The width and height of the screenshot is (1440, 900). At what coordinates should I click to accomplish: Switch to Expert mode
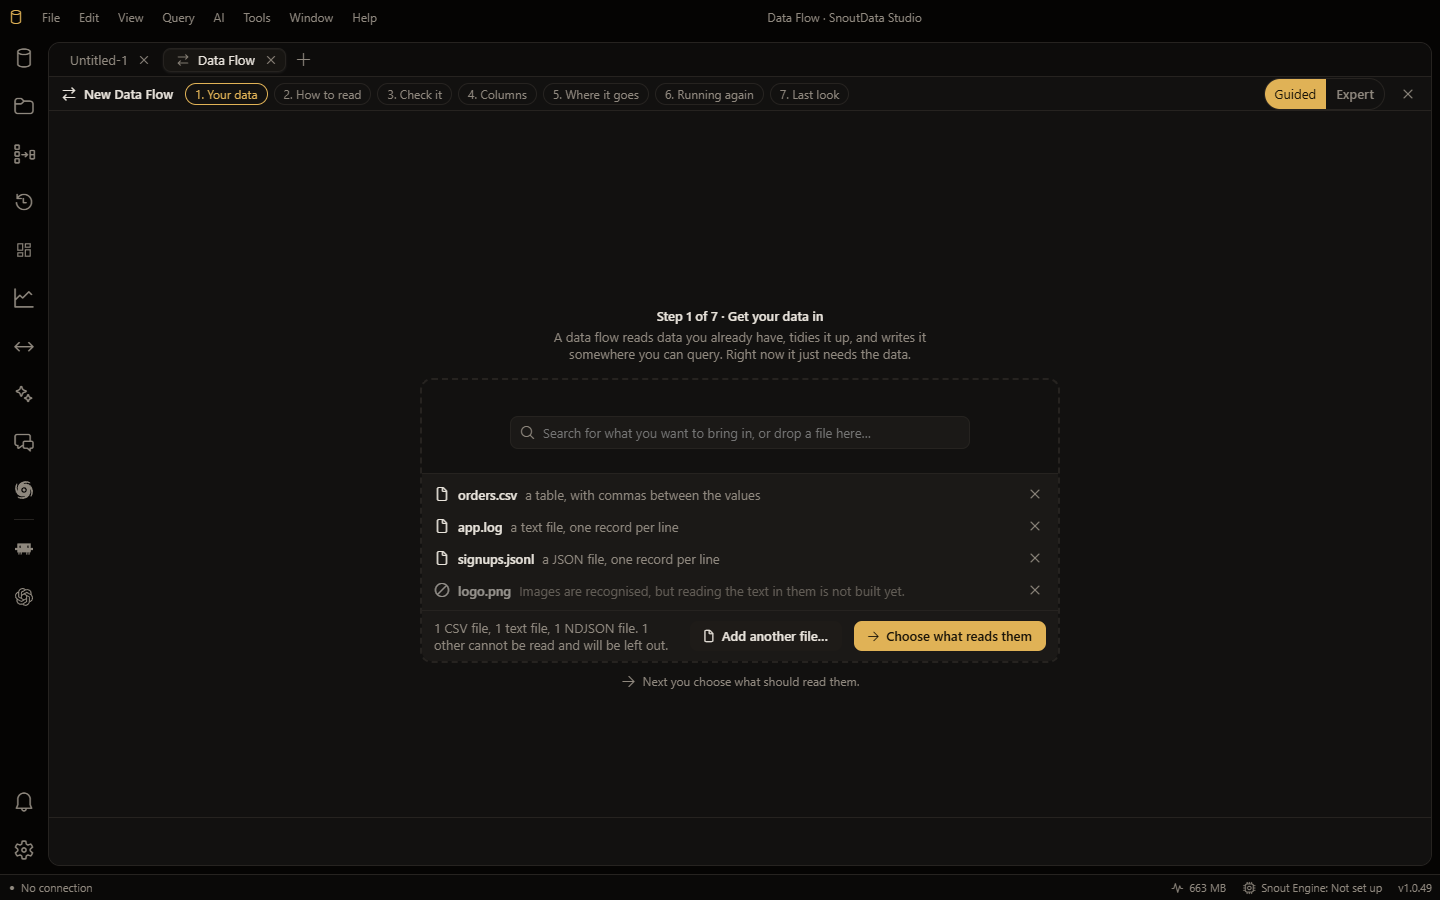point(1355,94)
